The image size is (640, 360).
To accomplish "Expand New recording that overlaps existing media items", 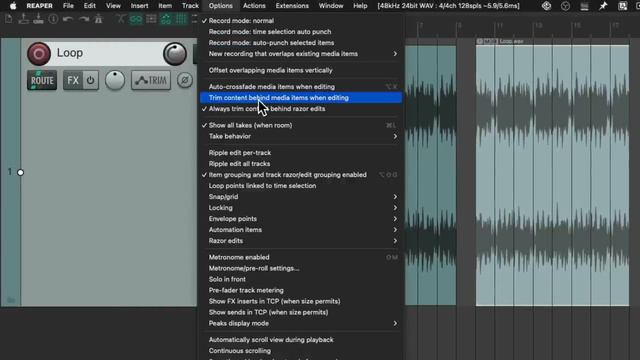I will 301,53.
